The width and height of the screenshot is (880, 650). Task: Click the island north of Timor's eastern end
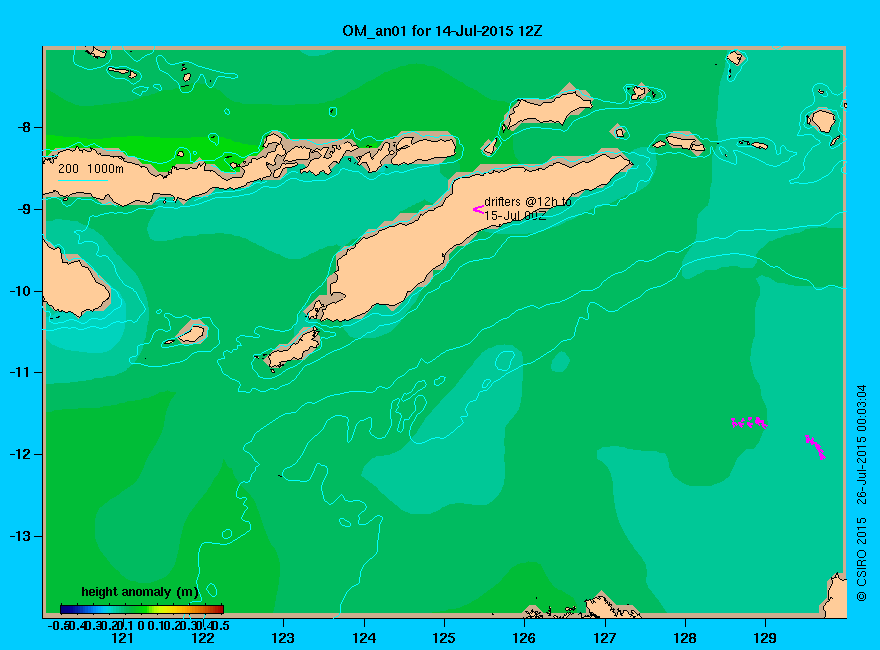point(547,108)
